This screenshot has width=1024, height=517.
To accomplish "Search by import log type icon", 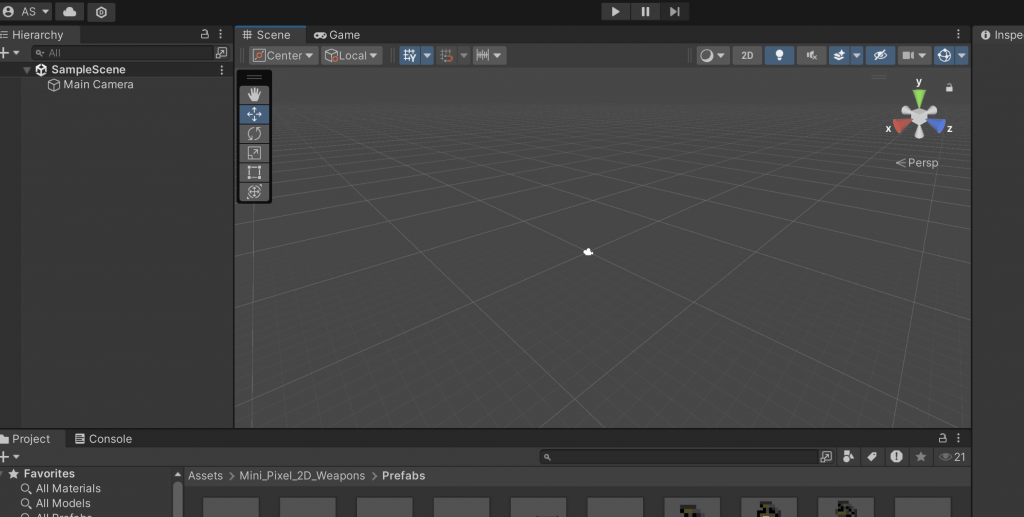I will coord(897,457).
